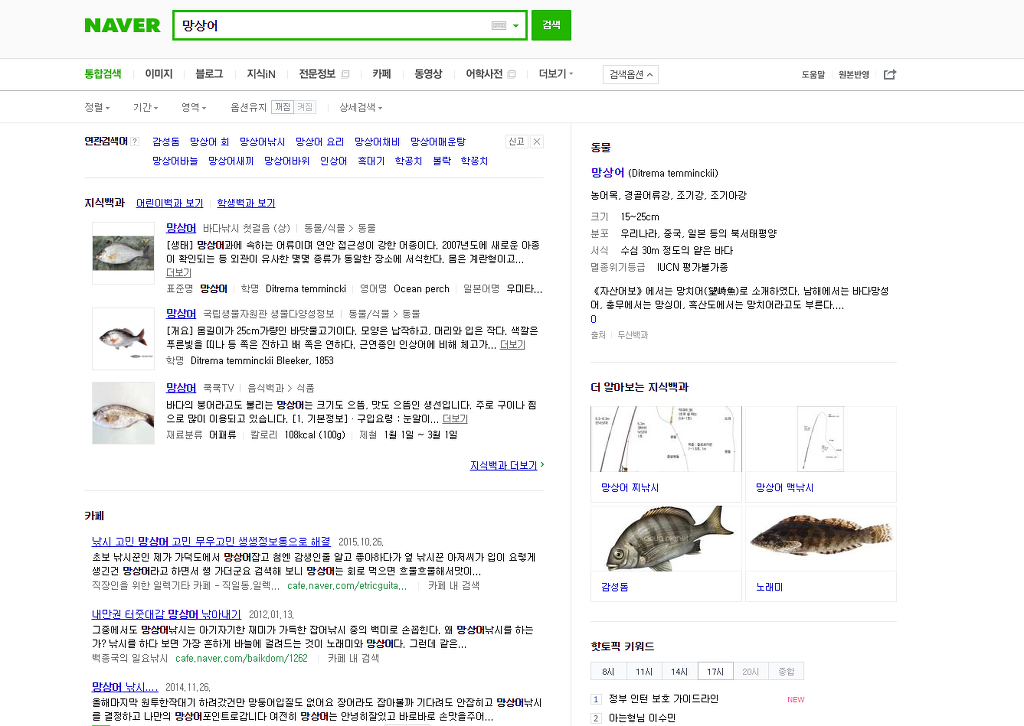Open the 동영상 tab
This screenshot has height=726, width=1024.
click(428, 74)
